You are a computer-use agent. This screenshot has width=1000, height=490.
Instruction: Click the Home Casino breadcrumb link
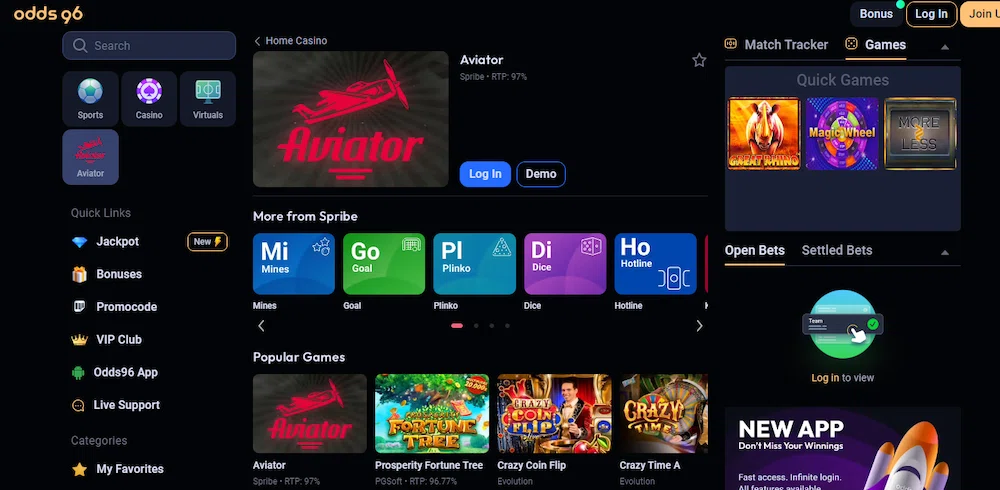296,41
